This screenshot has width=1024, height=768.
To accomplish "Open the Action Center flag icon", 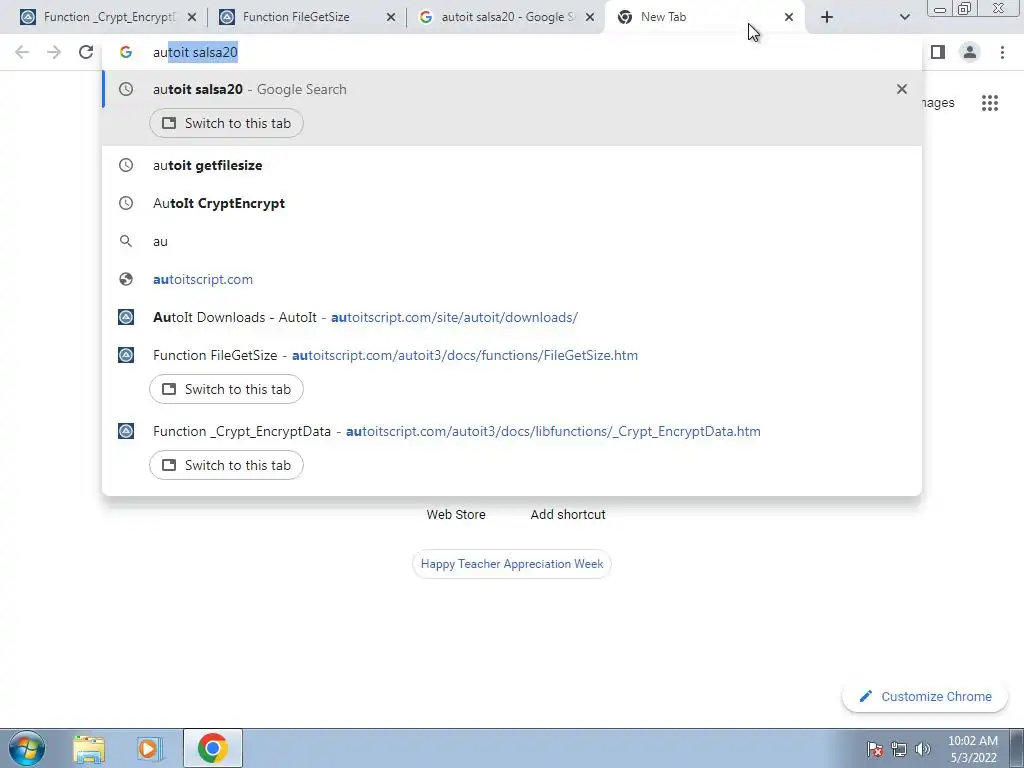I will (x=875, y=749).
